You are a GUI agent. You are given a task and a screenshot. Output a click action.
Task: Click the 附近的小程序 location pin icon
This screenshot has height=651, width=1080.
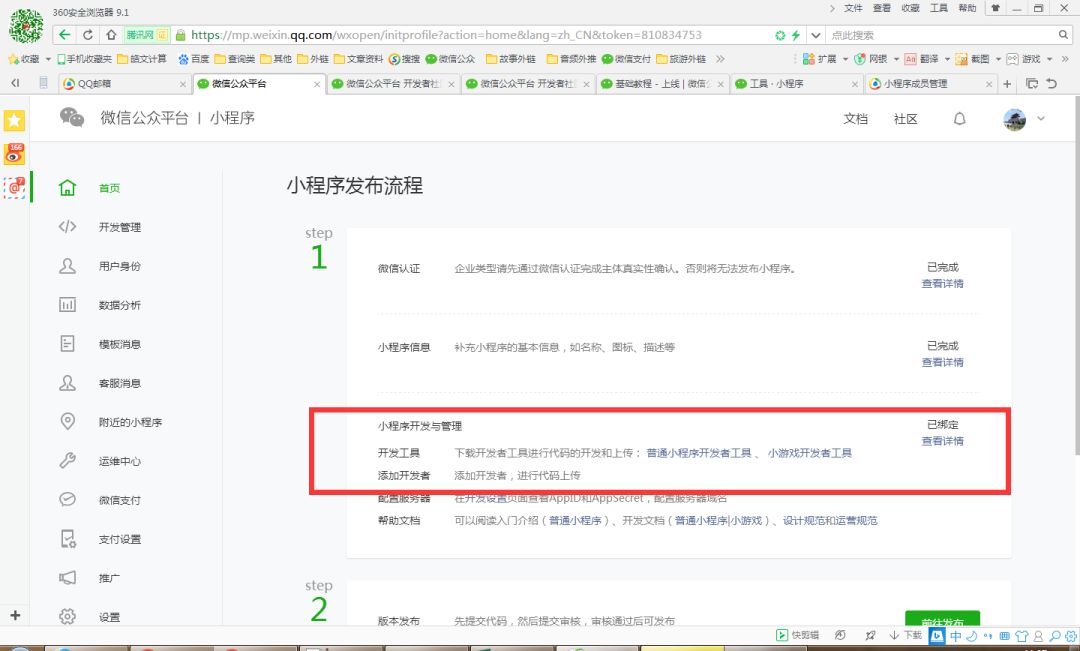click(x=68, y=422)
